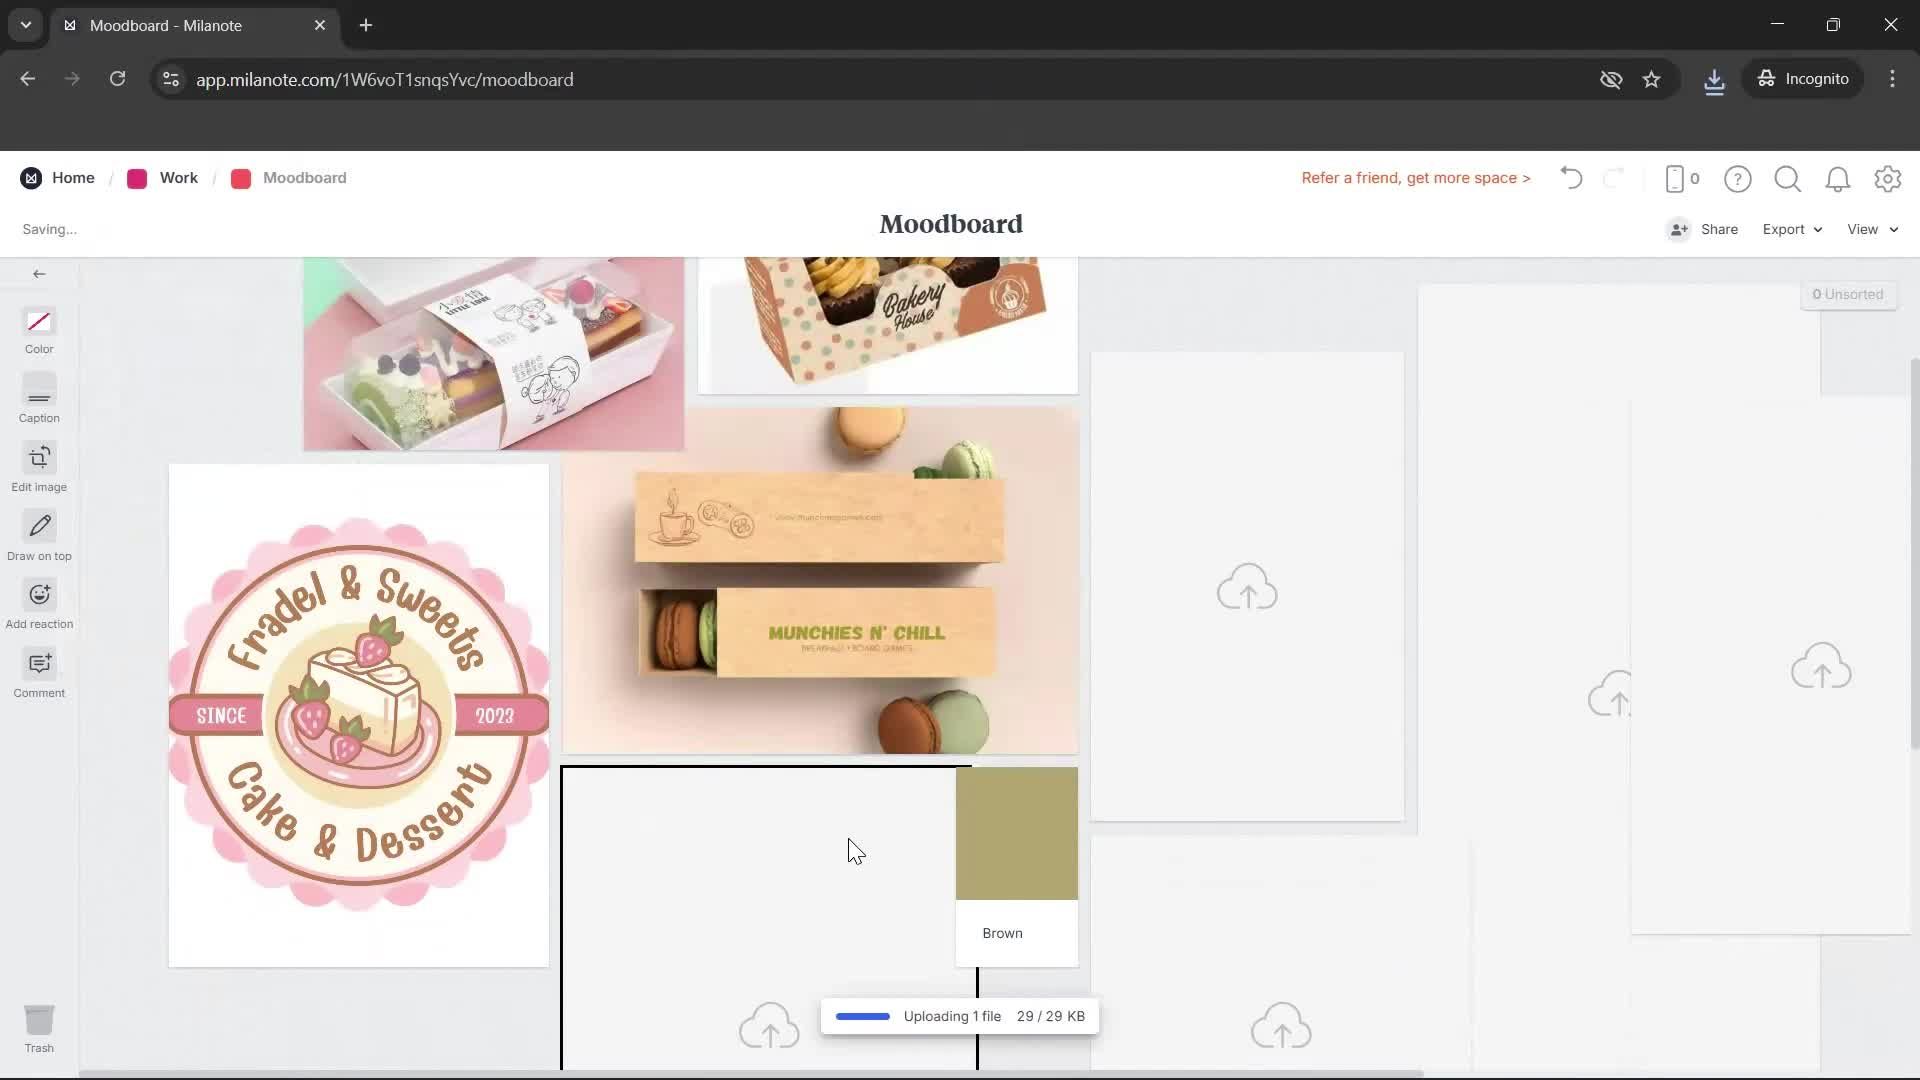
Task: Click the Undo arrow
Action: tap(1570, 178)
